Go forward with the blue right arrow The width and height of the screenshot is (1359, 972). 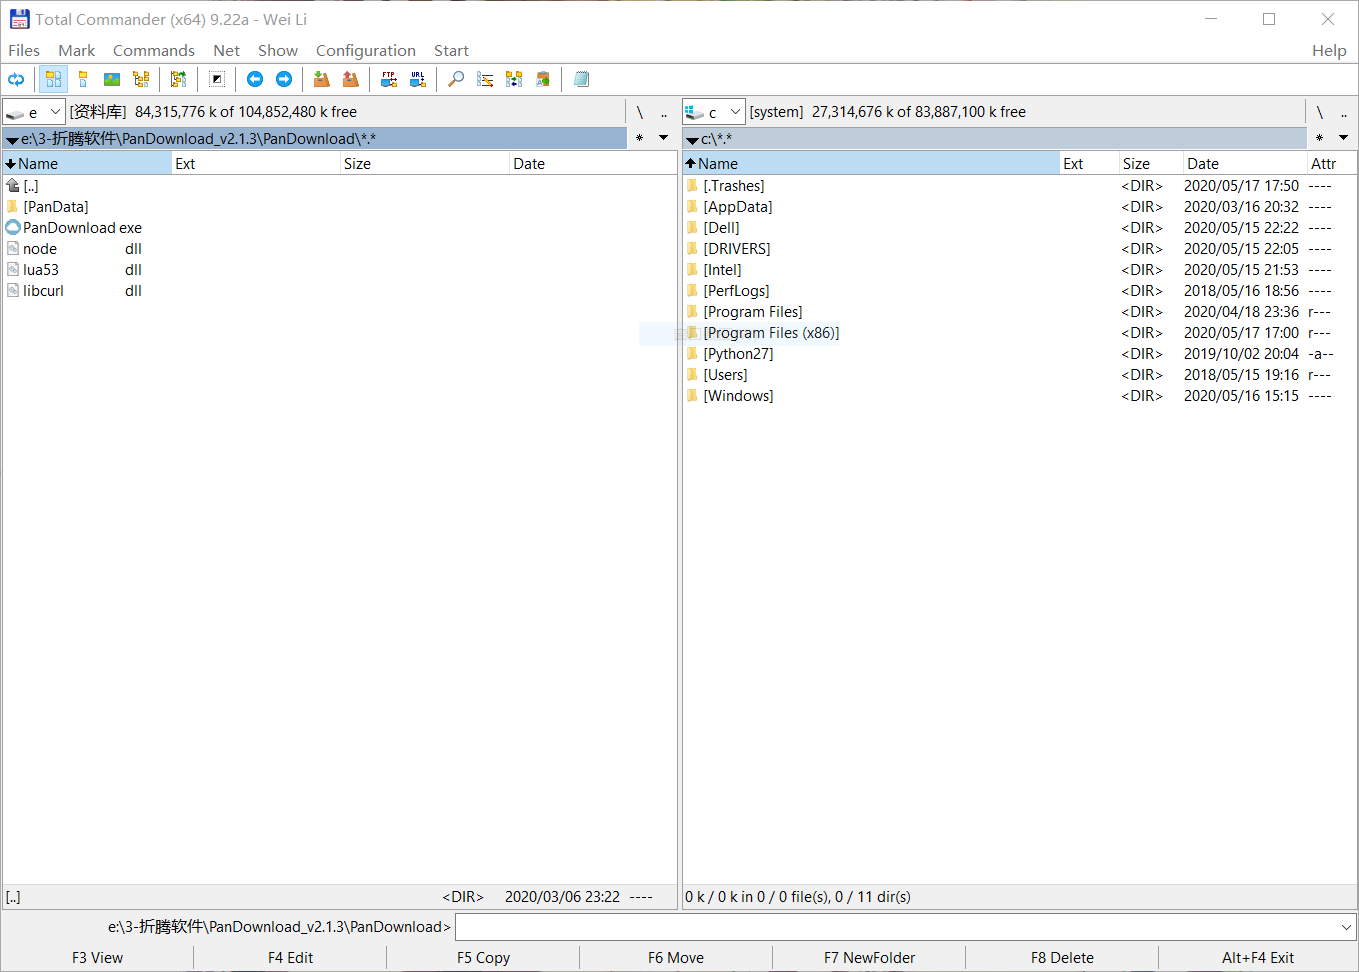(x=284, y=79)
